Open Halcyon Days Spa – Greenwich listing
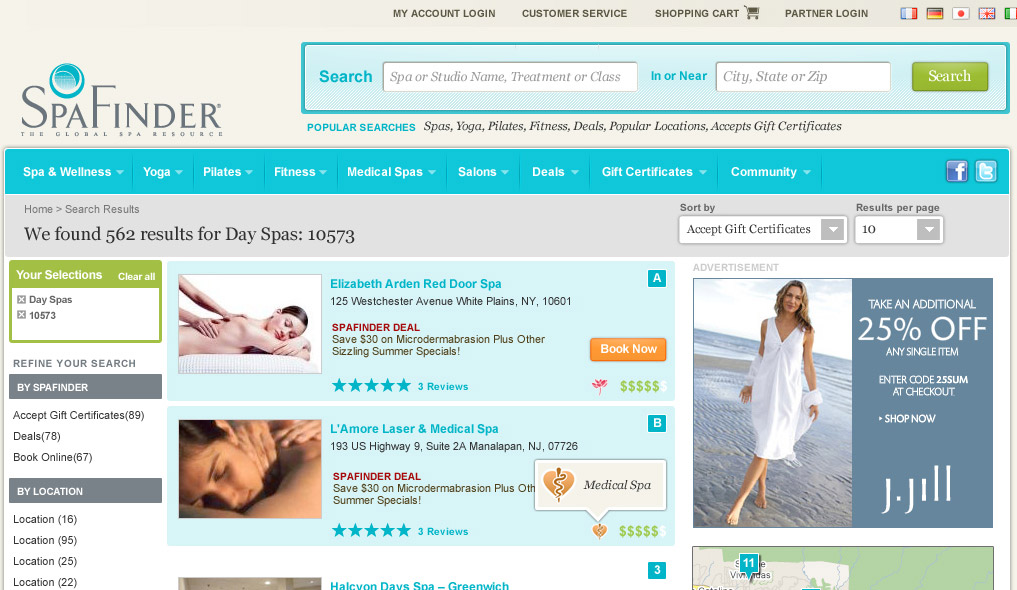 (x=420, y=585)
